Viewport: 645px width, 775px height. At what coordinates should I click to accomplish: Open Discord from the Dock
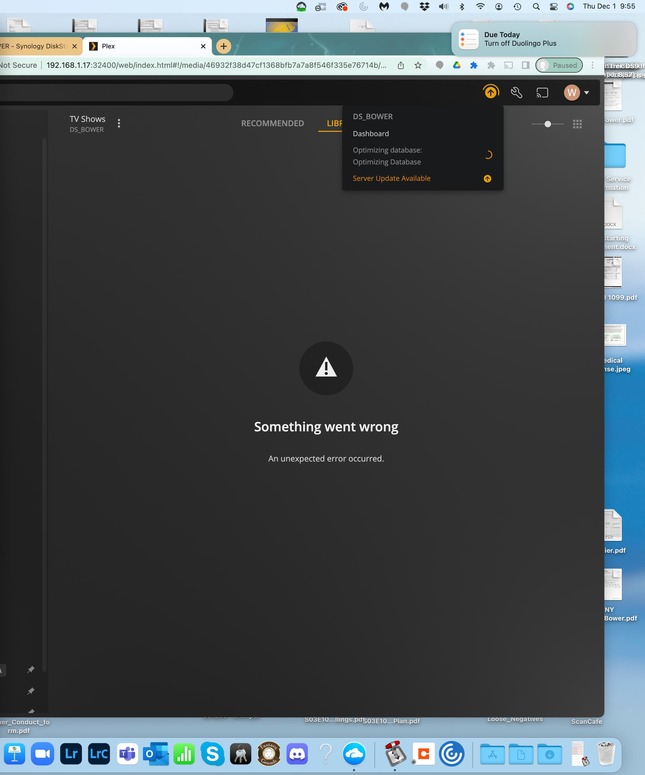tap(297, 754)
